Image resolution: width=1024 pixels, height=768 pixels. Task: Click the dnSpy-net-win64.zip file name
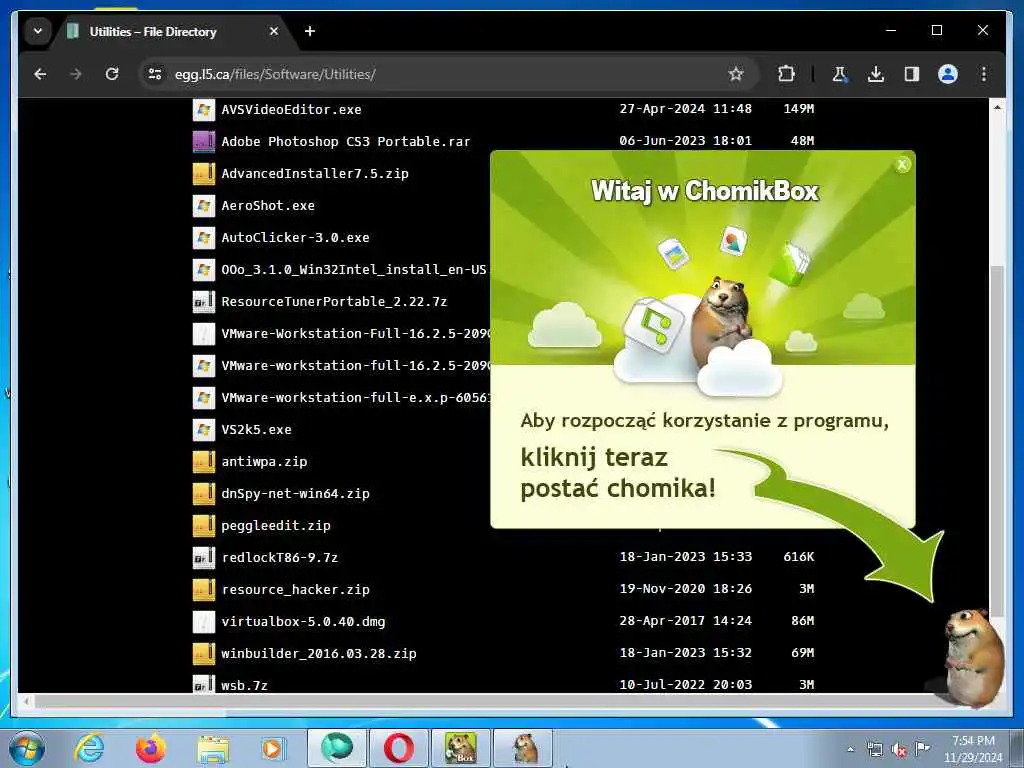pyautogui.click(x=295, y=494)
